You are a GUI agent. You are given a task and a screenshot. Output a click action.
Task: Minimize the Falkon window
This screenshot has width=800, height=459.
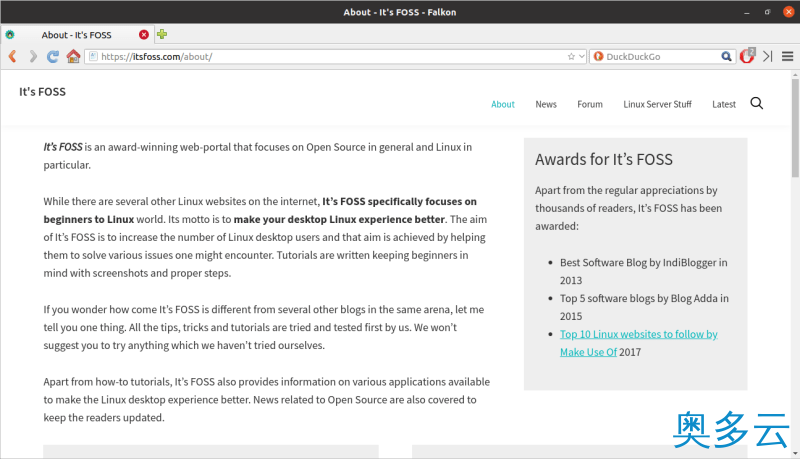tap(746, 12)
